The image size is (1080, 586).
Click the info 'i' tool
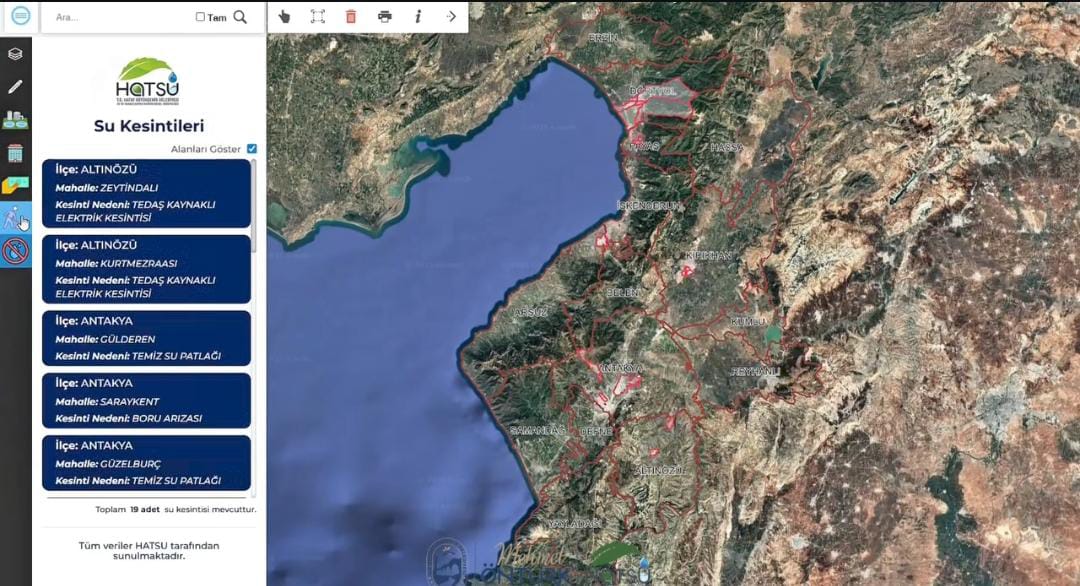(x=418, y=17)
